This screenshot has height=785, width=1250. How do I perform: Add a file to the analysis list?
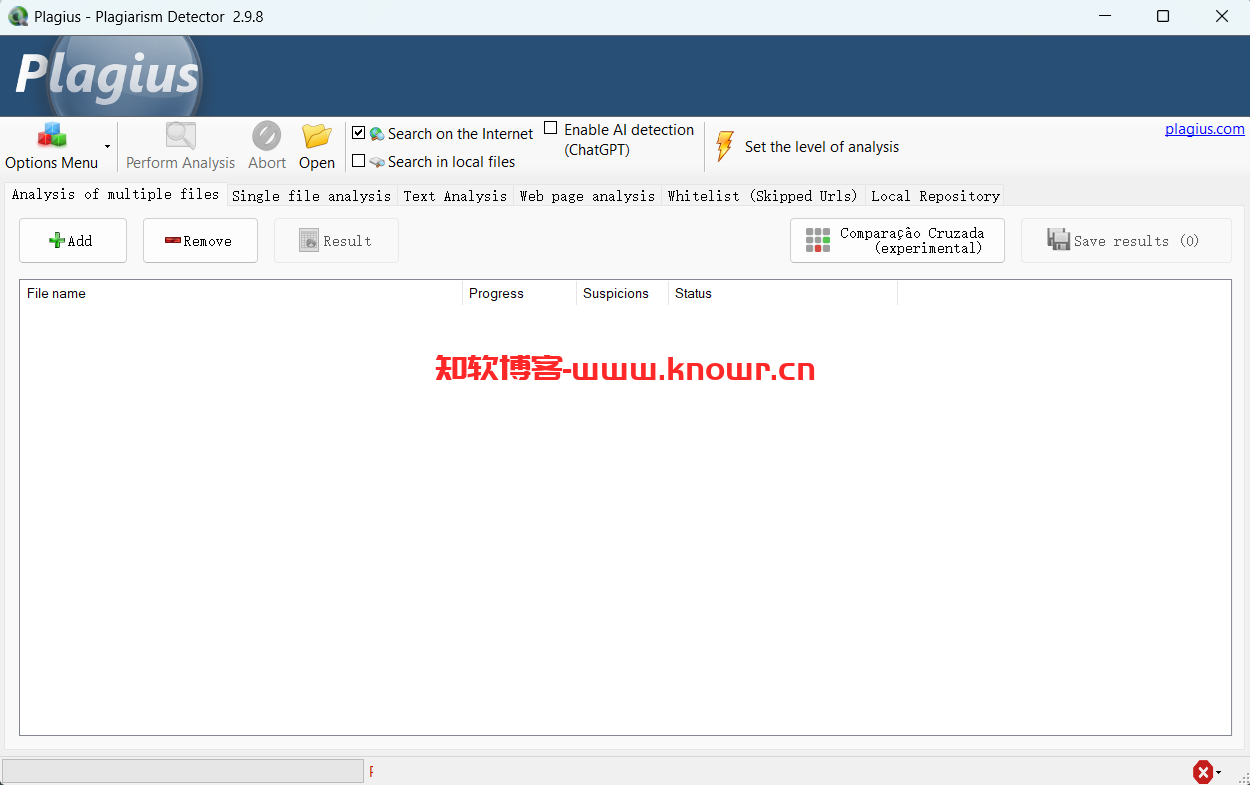click(73, 241)
